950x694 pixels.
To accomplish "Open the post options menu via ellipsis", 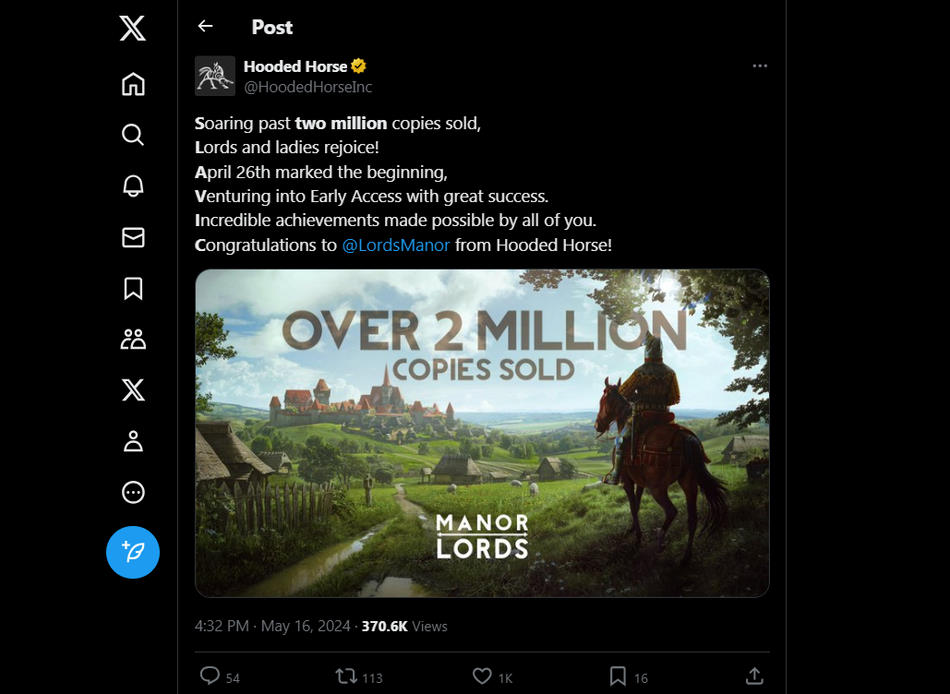I will pos(760,65).
